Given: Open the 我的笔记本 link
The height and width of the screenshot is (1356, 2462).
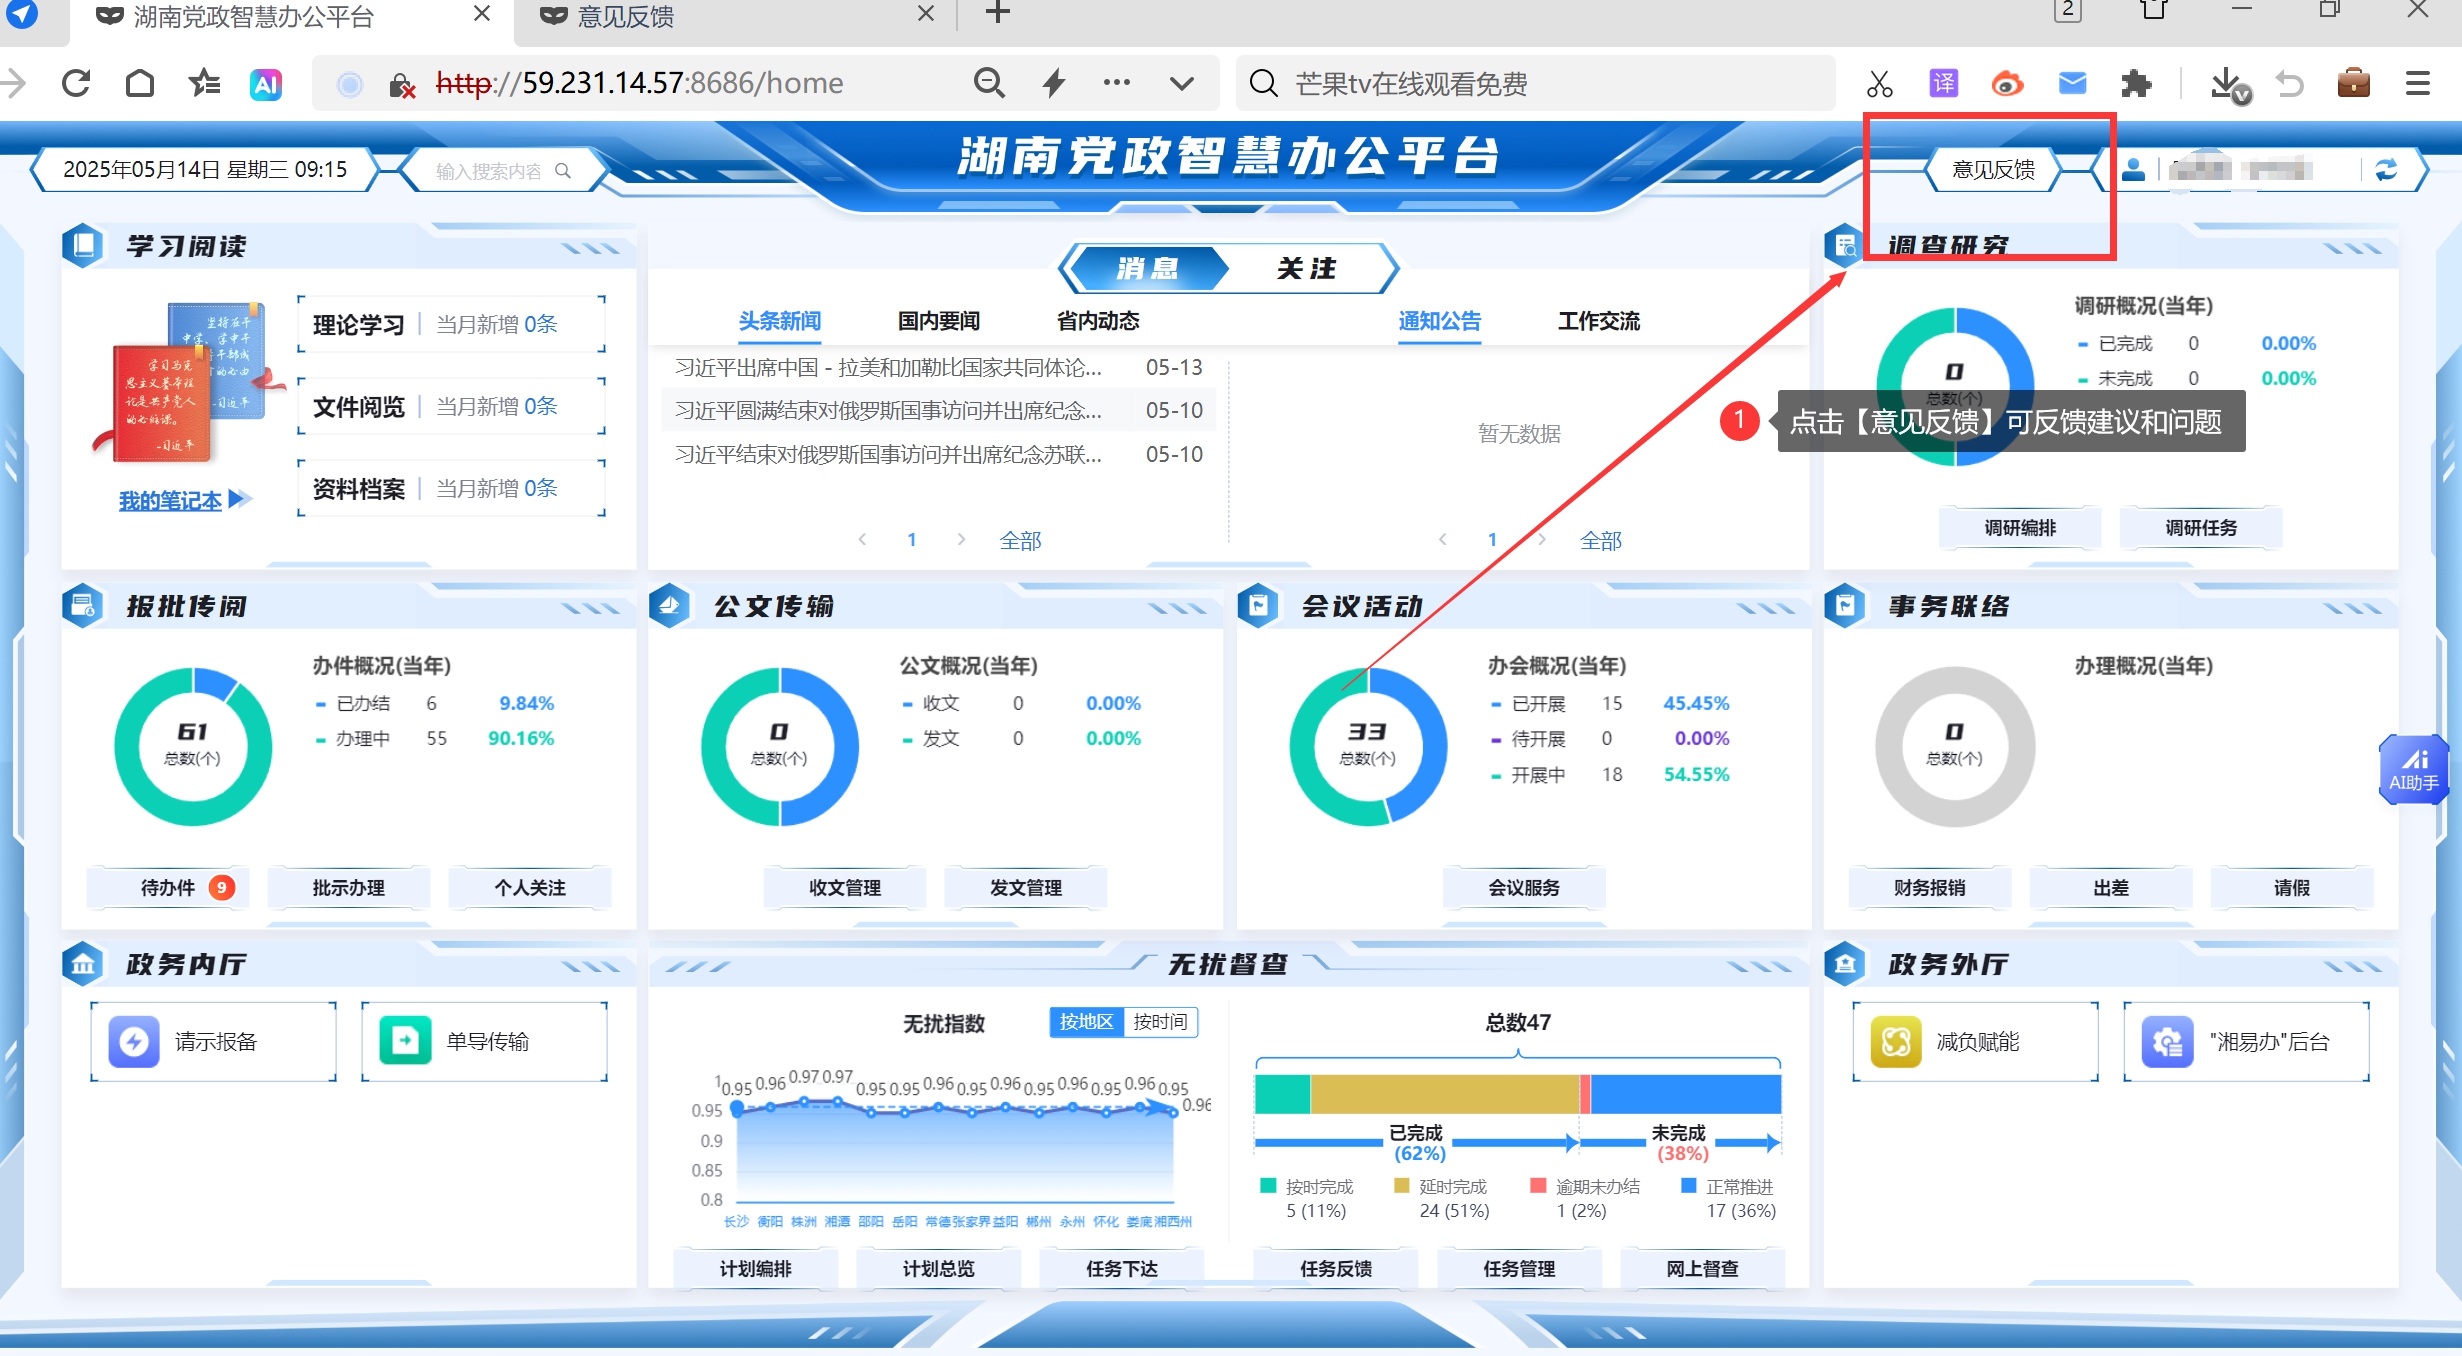Looking at the screenshot, I should 171,501.
